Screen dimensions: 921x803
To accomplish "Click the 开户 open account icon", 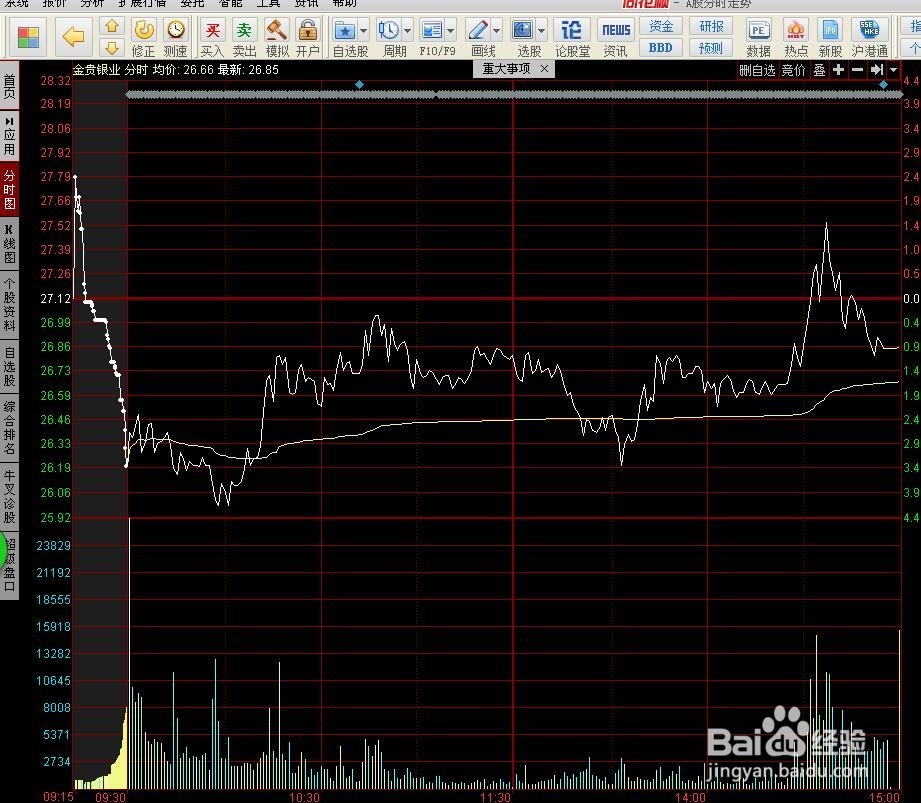I will tap(308, 38).
